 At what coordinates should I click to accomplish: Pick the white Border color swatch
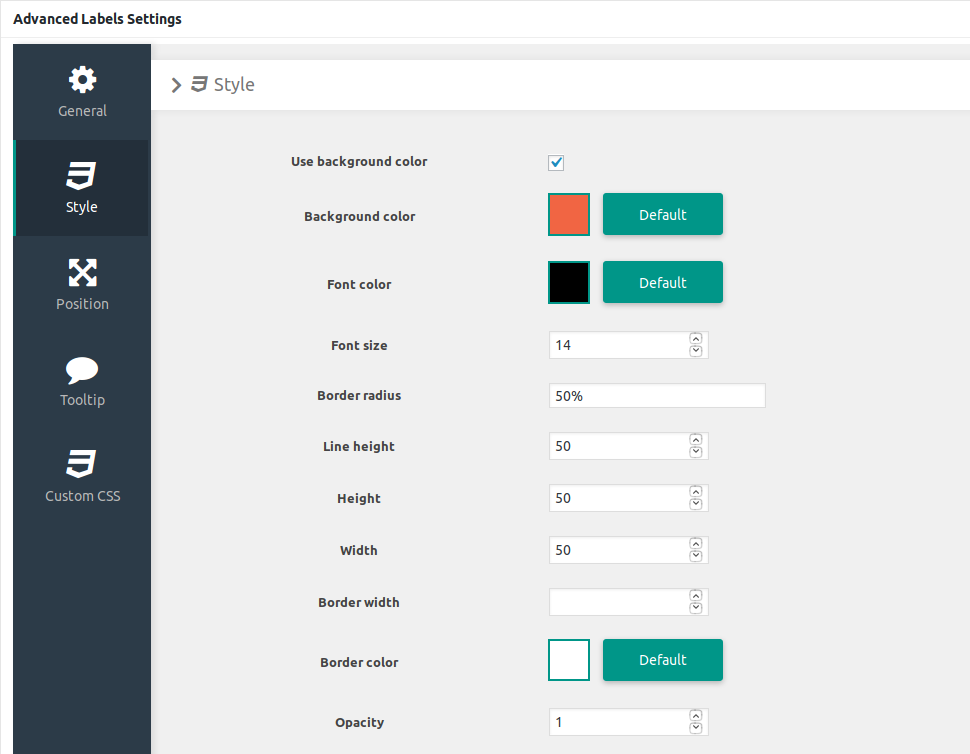tap(569, 660)
